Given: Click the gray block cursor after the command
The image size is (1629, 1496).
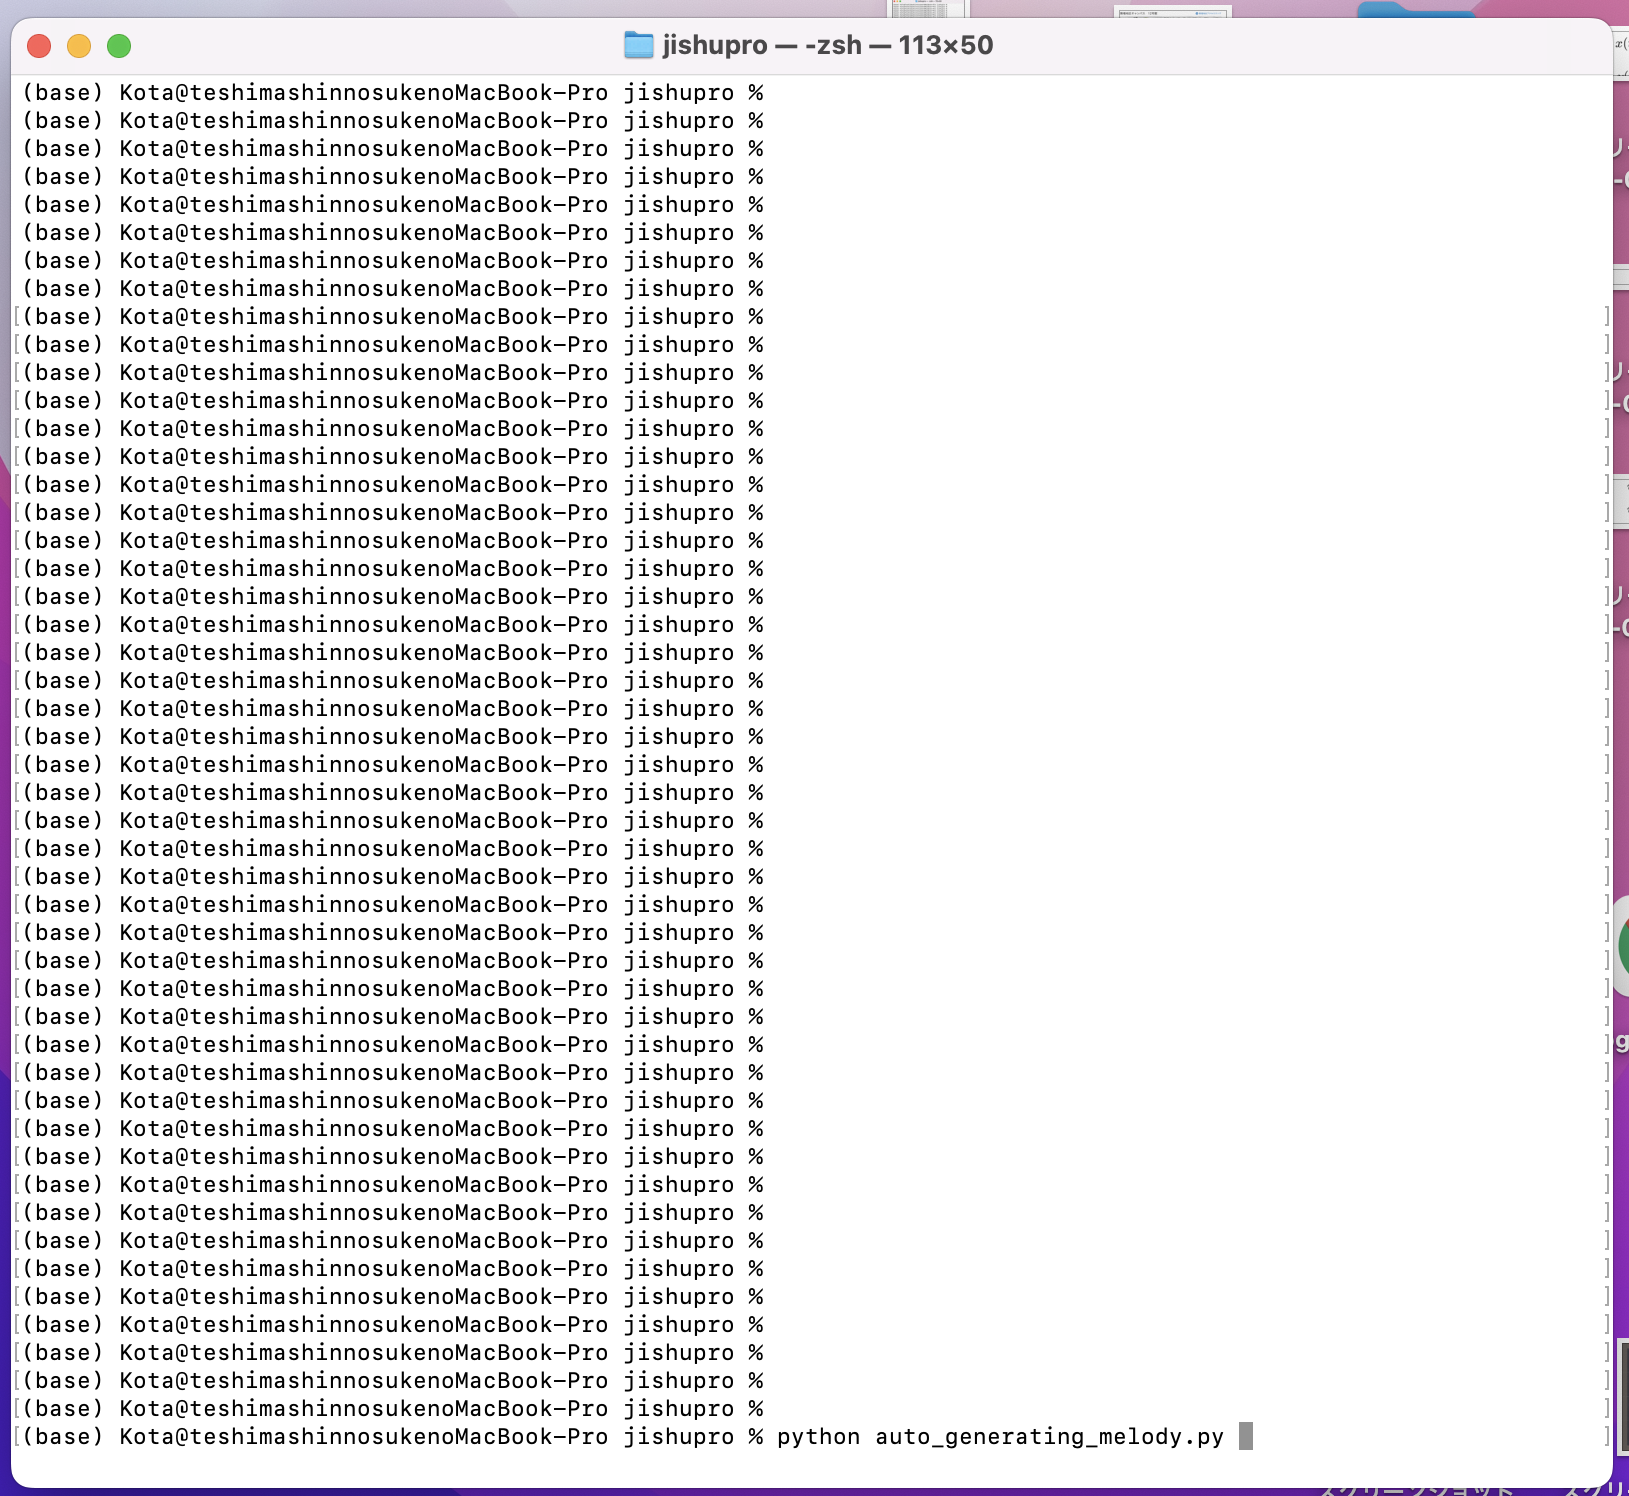Looking at the screenshot, I should pyautogui.click(x=1246, y=1436).
